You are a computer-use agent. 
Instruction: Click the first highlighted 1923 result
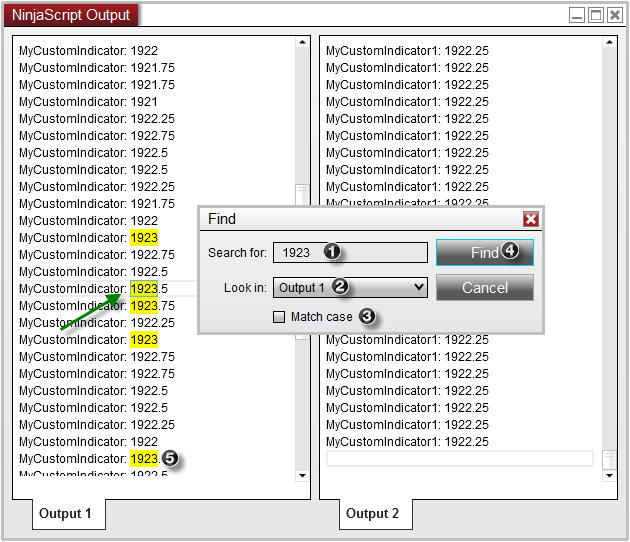click(143, 238)
